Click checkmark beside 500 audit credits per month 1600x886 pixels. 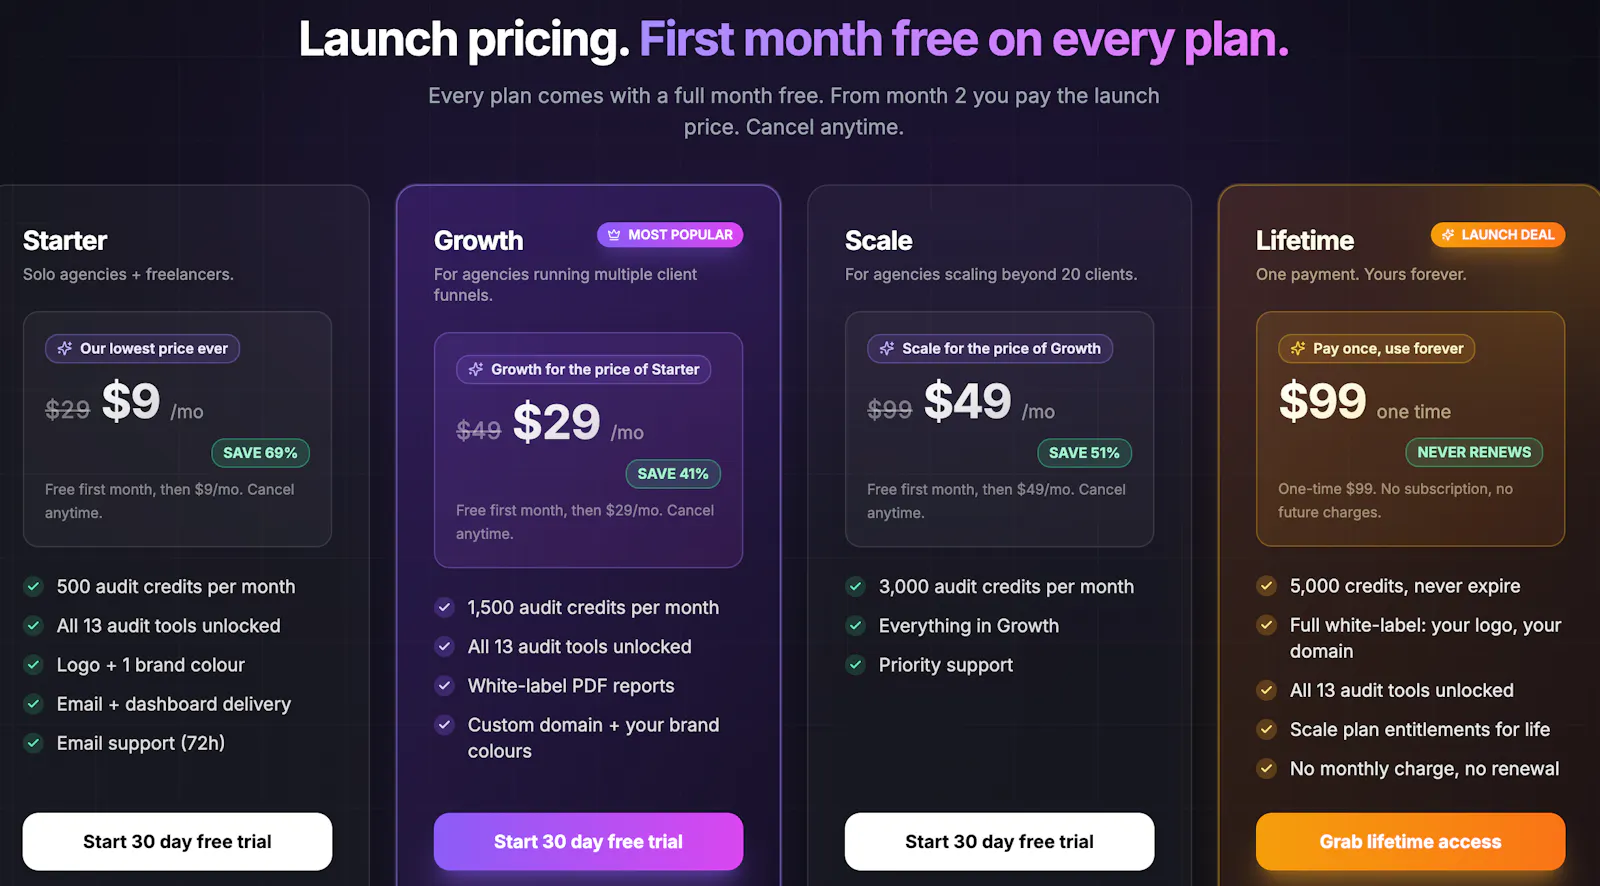click(34, 587)
